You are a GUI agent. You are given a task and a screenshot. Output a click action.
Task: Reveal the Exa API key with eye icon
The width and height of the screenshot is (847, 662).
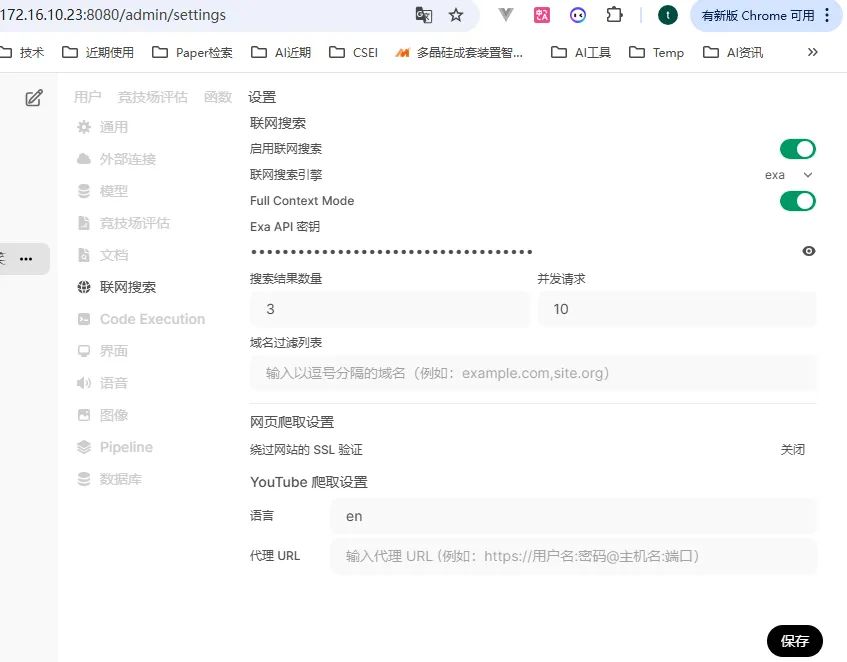pyautogui.click(x=808, y=251)
